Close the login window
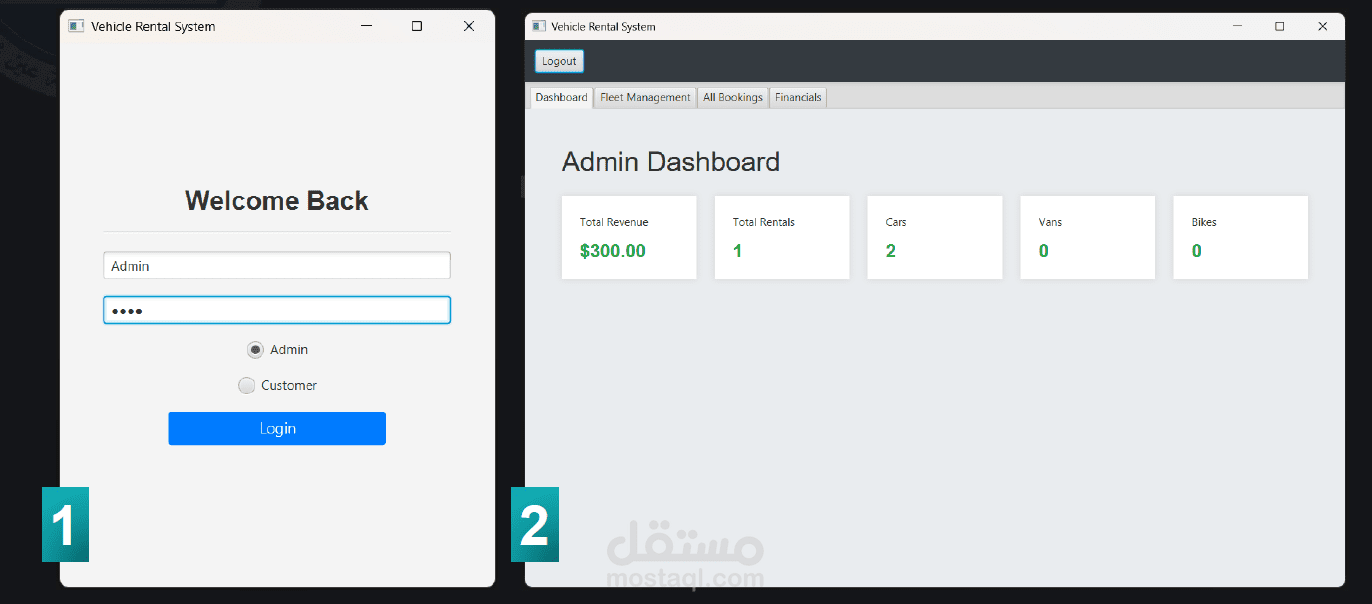The height and width of the screenshot is (604, 1372). [468, 26]
